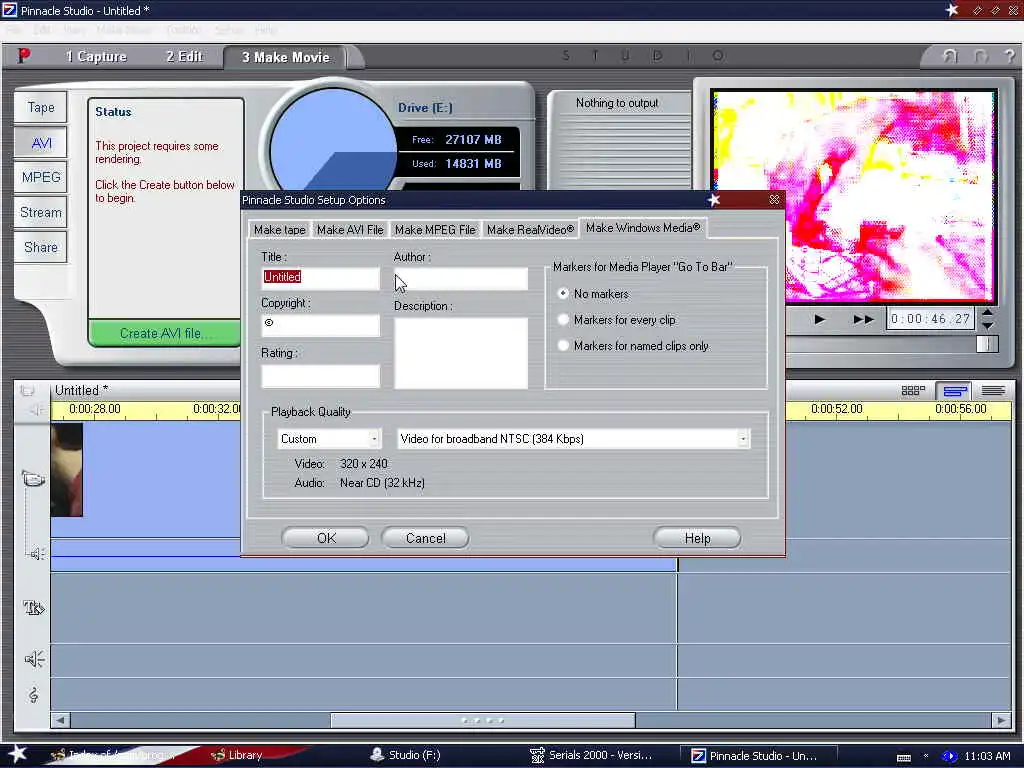Click the star icon in main title bar
This screenshot has width=1024, height=768.
pos(952,10)
